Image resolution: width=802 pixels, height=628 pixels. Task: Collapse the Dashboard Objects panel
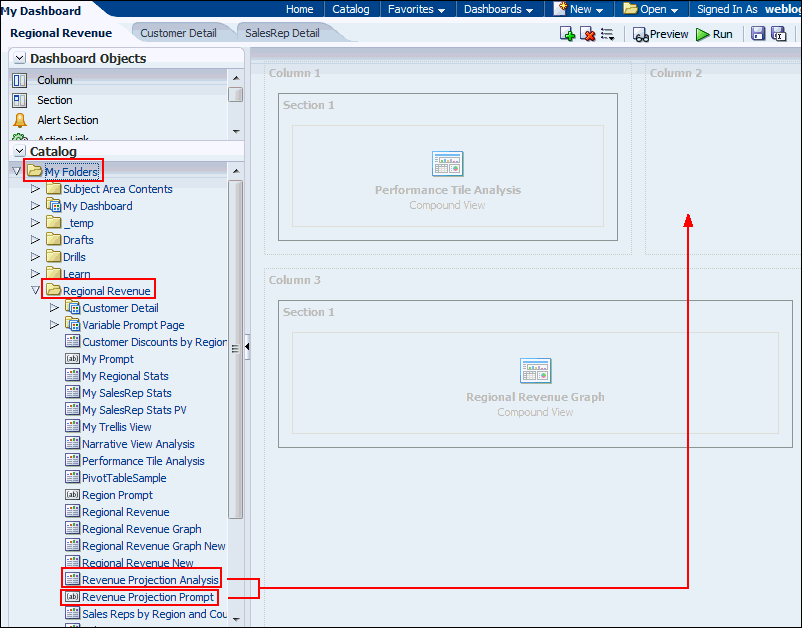coord(19,58)
